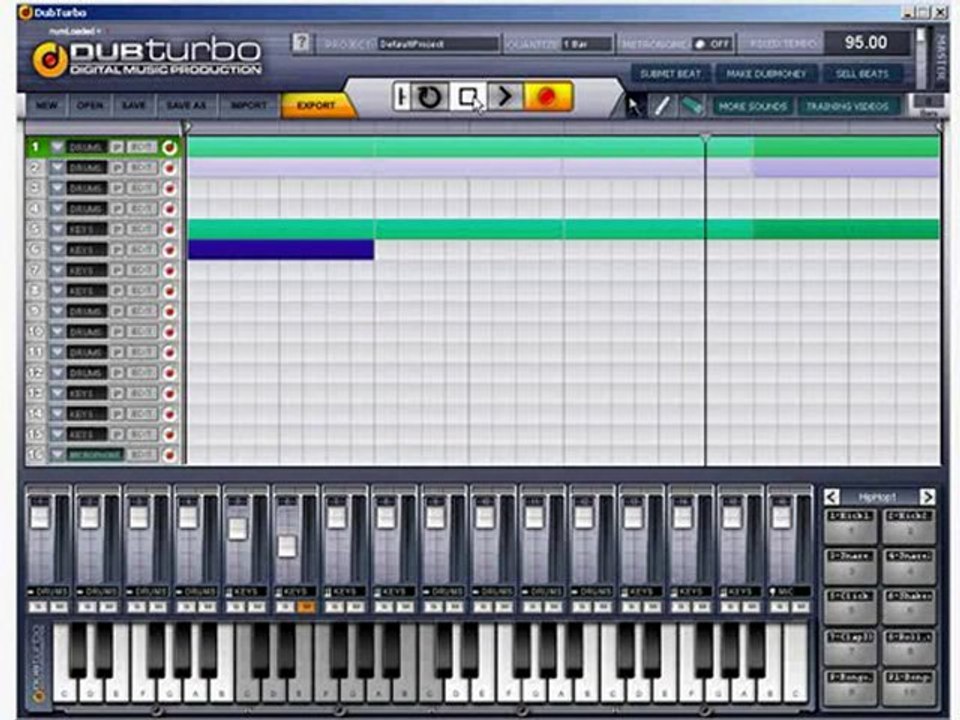Hit the 3-Snare drum pad

point(850,566)
